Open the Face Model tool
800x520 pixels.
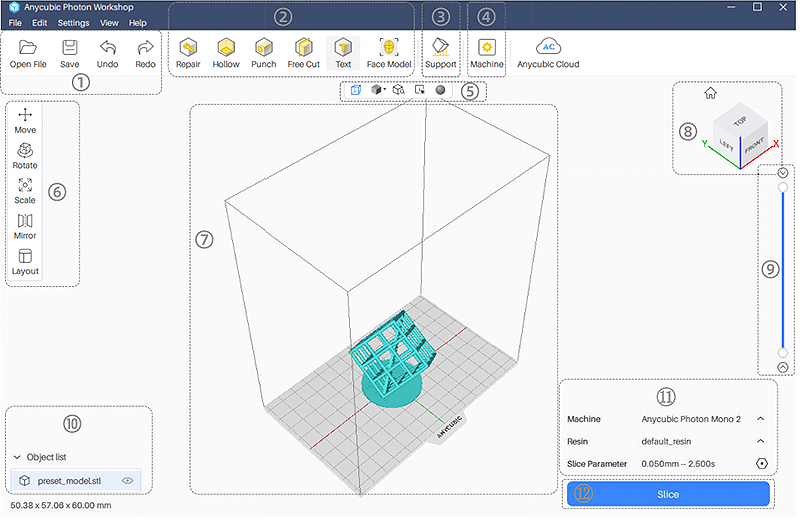tap(389, 54)
